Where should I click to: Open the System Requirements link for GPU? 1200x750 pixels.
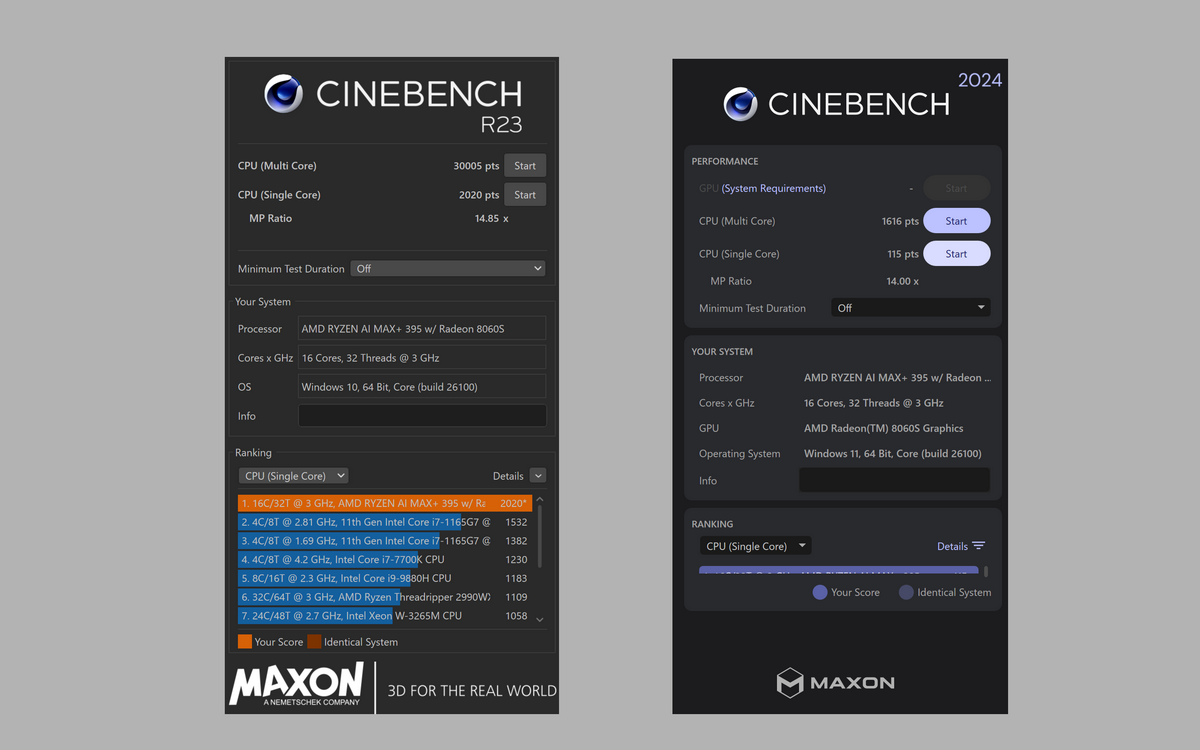point(774,188)
